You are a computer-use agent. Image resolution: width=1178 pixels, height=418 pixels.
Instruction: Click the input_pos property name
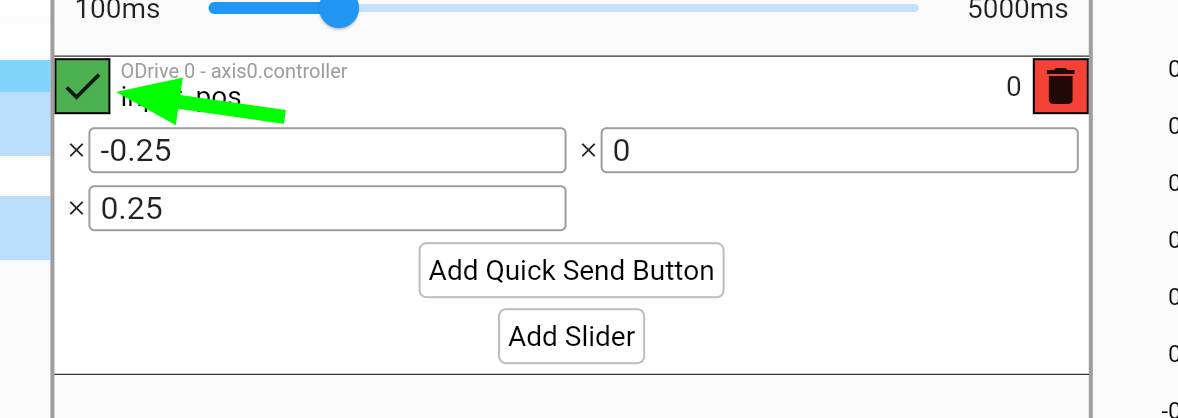point(181,98)
